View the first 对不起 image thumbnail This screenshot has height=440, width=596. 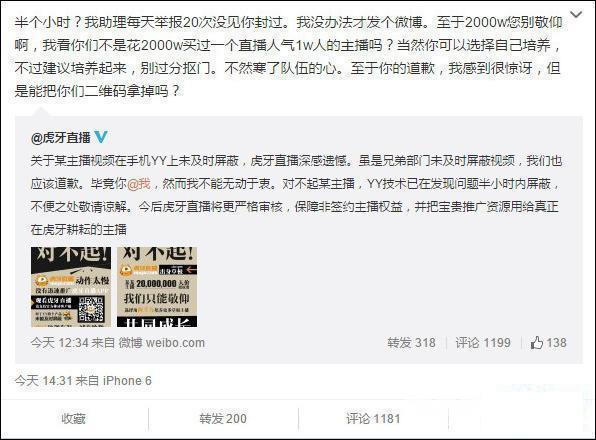[71, 287]
